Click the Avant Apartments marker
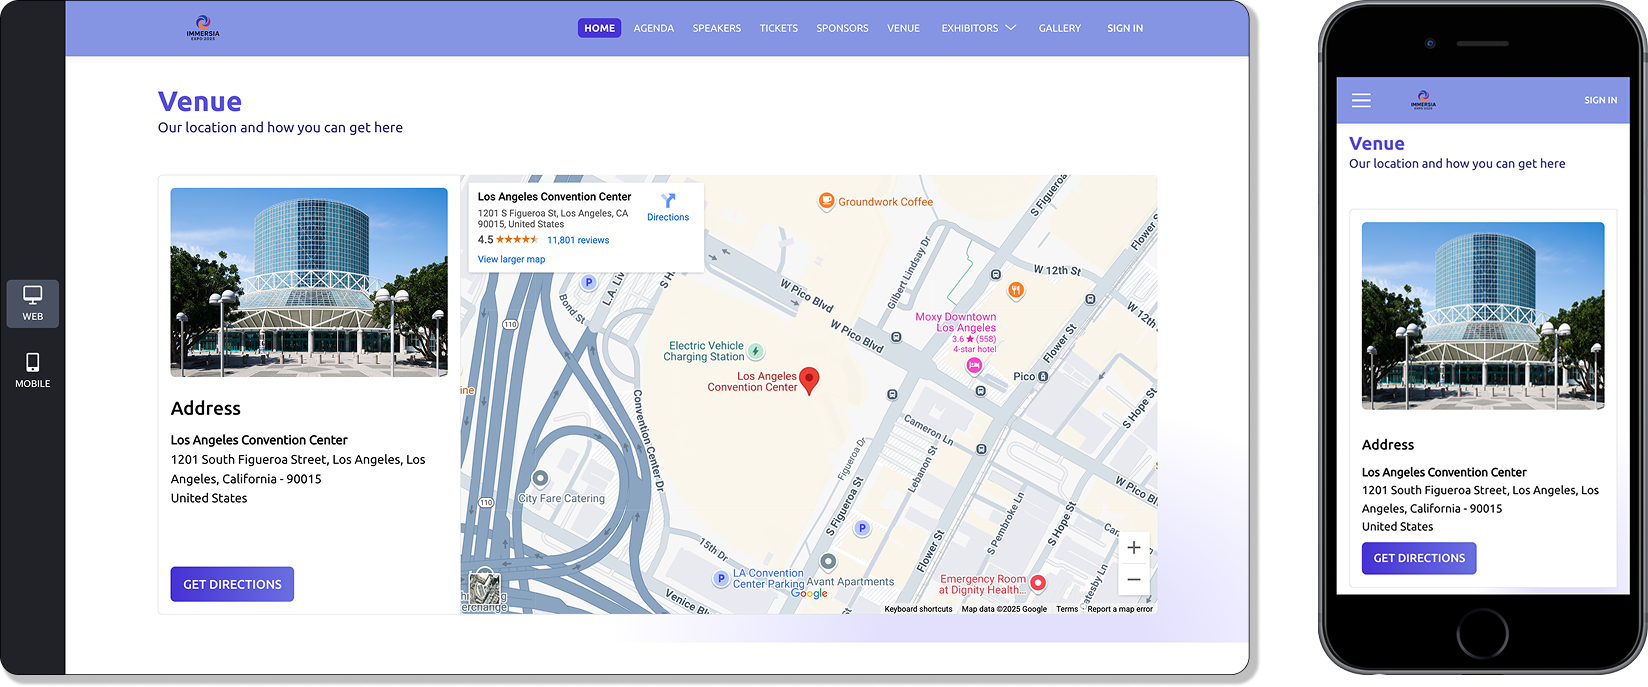Image resolution: width=1648 pixels, height=687 pixels. point(828,561)
